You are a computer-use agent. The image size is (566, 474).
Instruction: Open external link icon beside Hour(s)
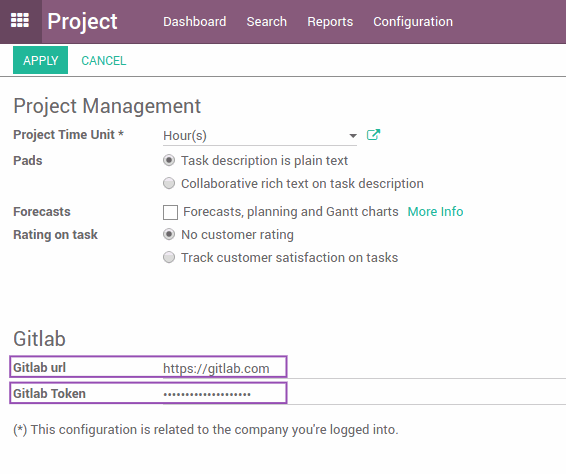[x=373, y=135]
